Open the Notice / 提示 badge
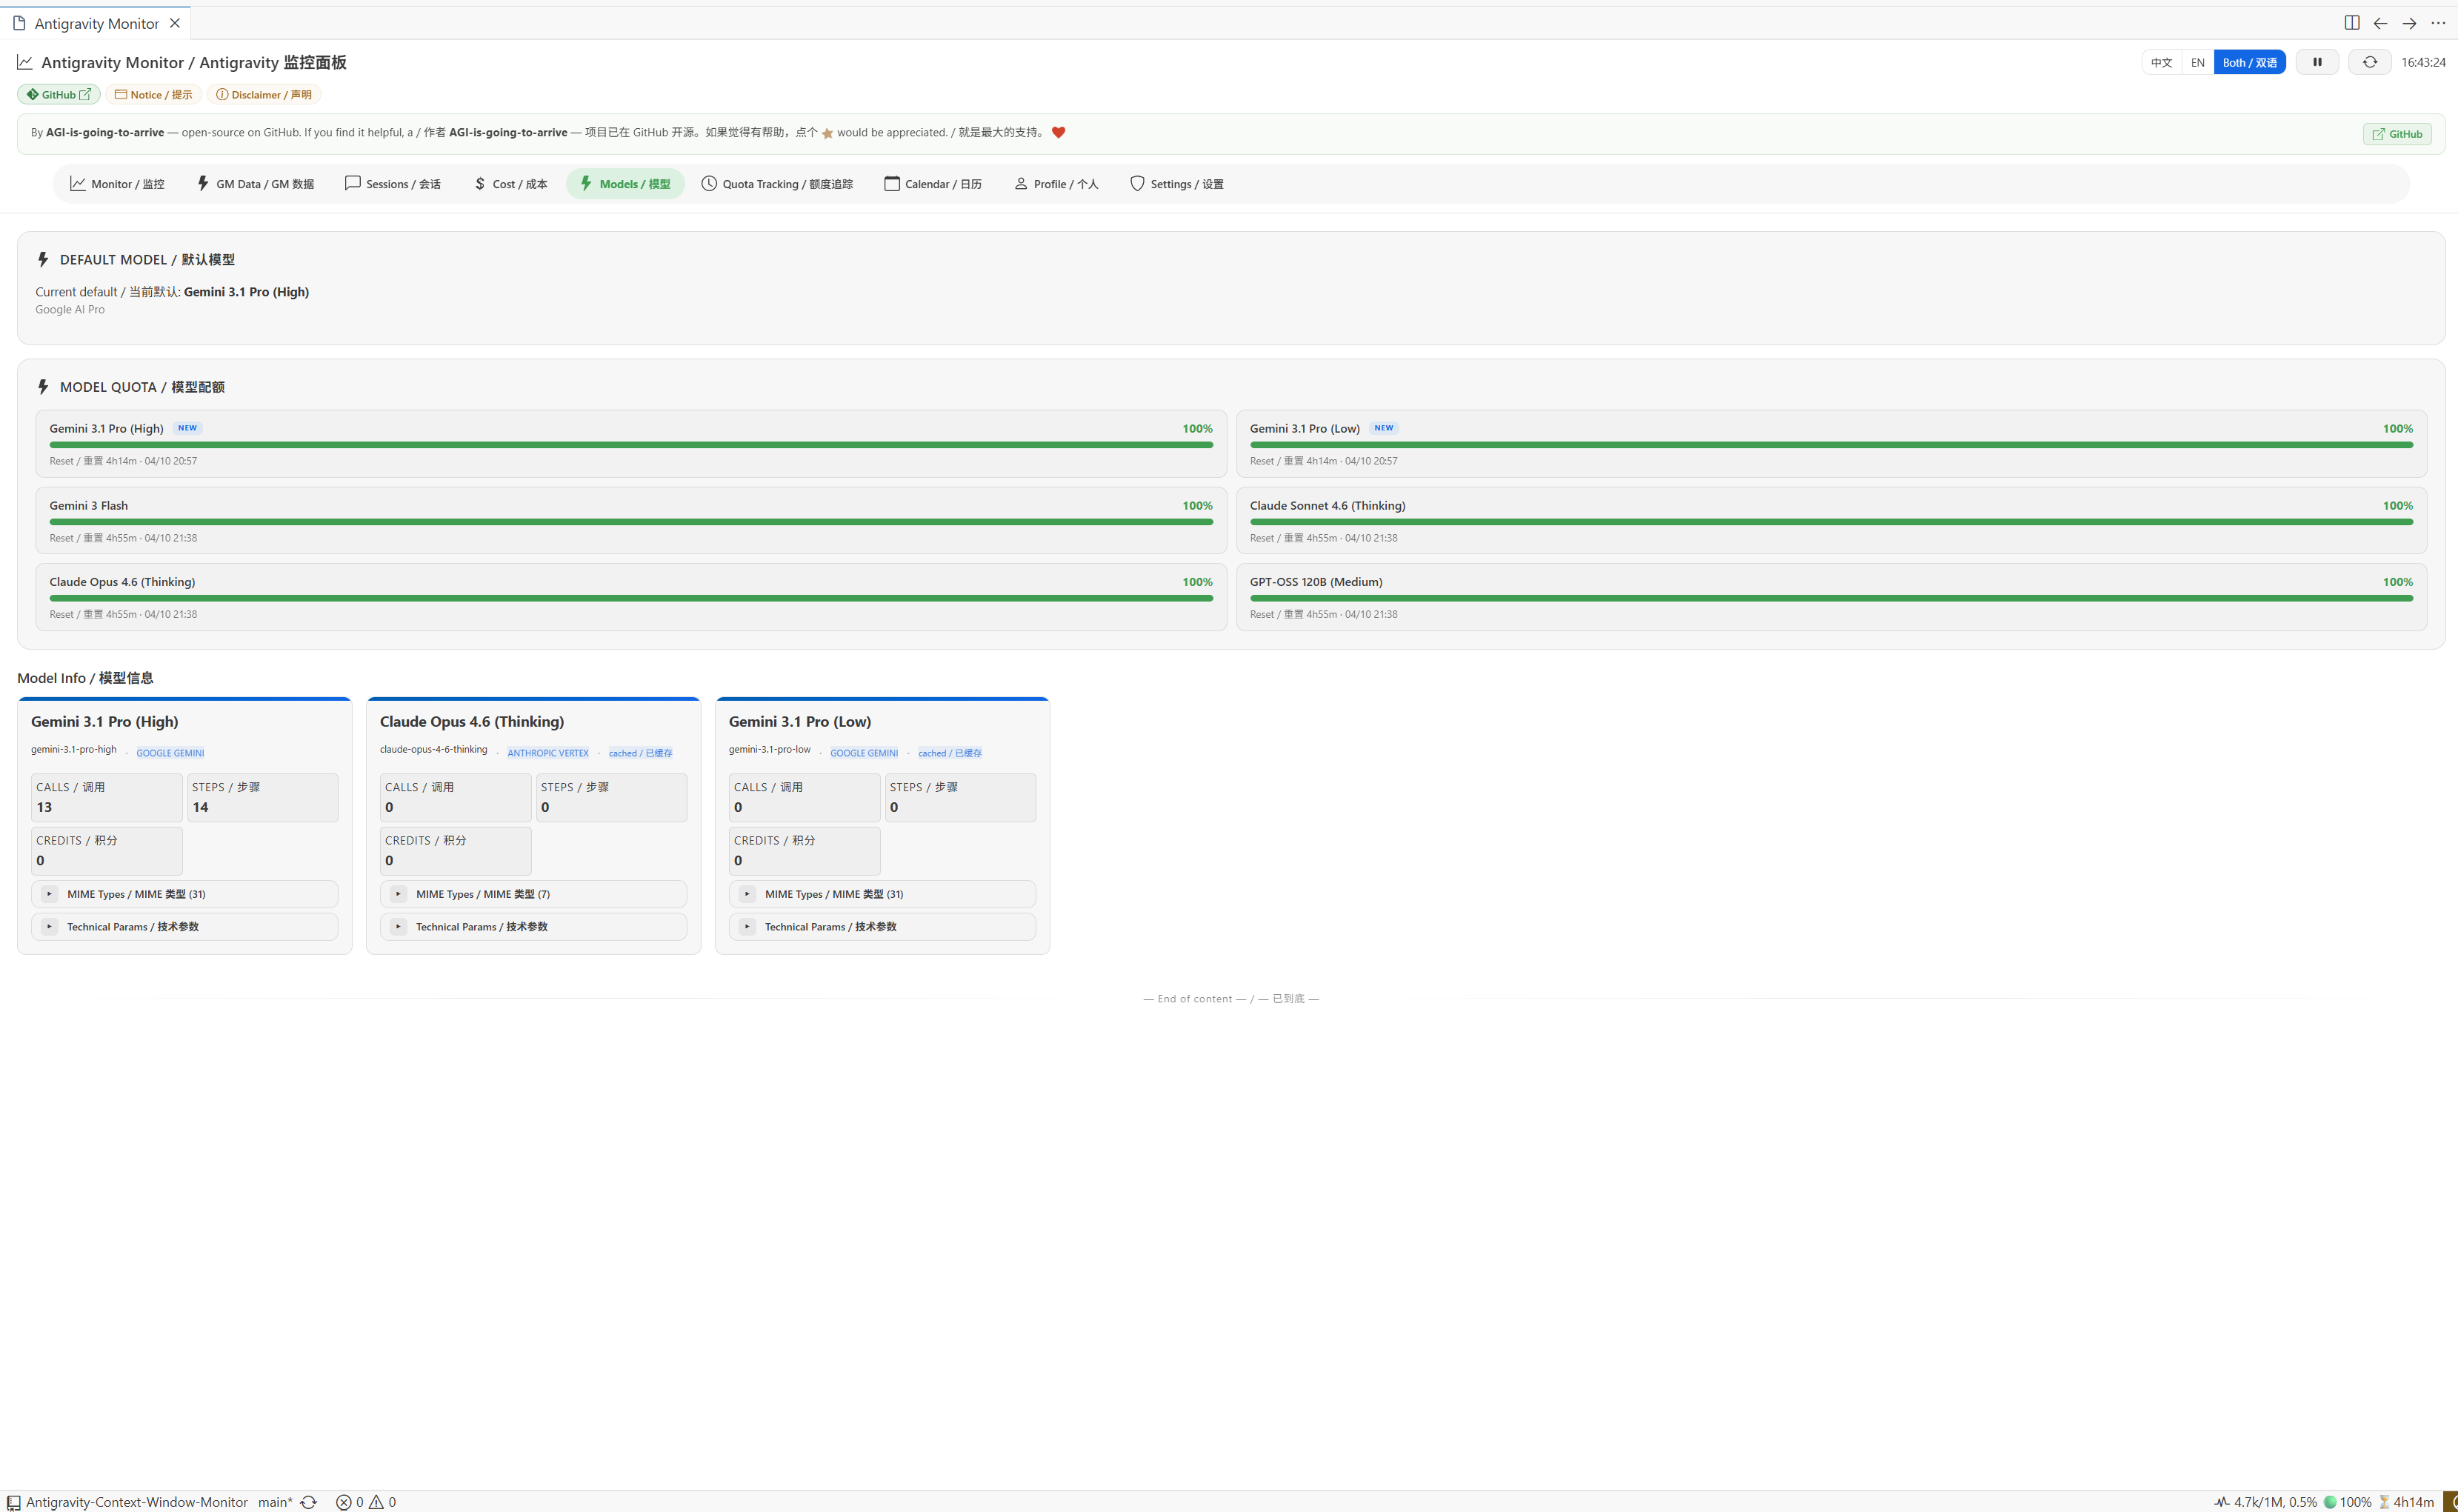This screenshot has width=2458, height=1512. [153, 95]
